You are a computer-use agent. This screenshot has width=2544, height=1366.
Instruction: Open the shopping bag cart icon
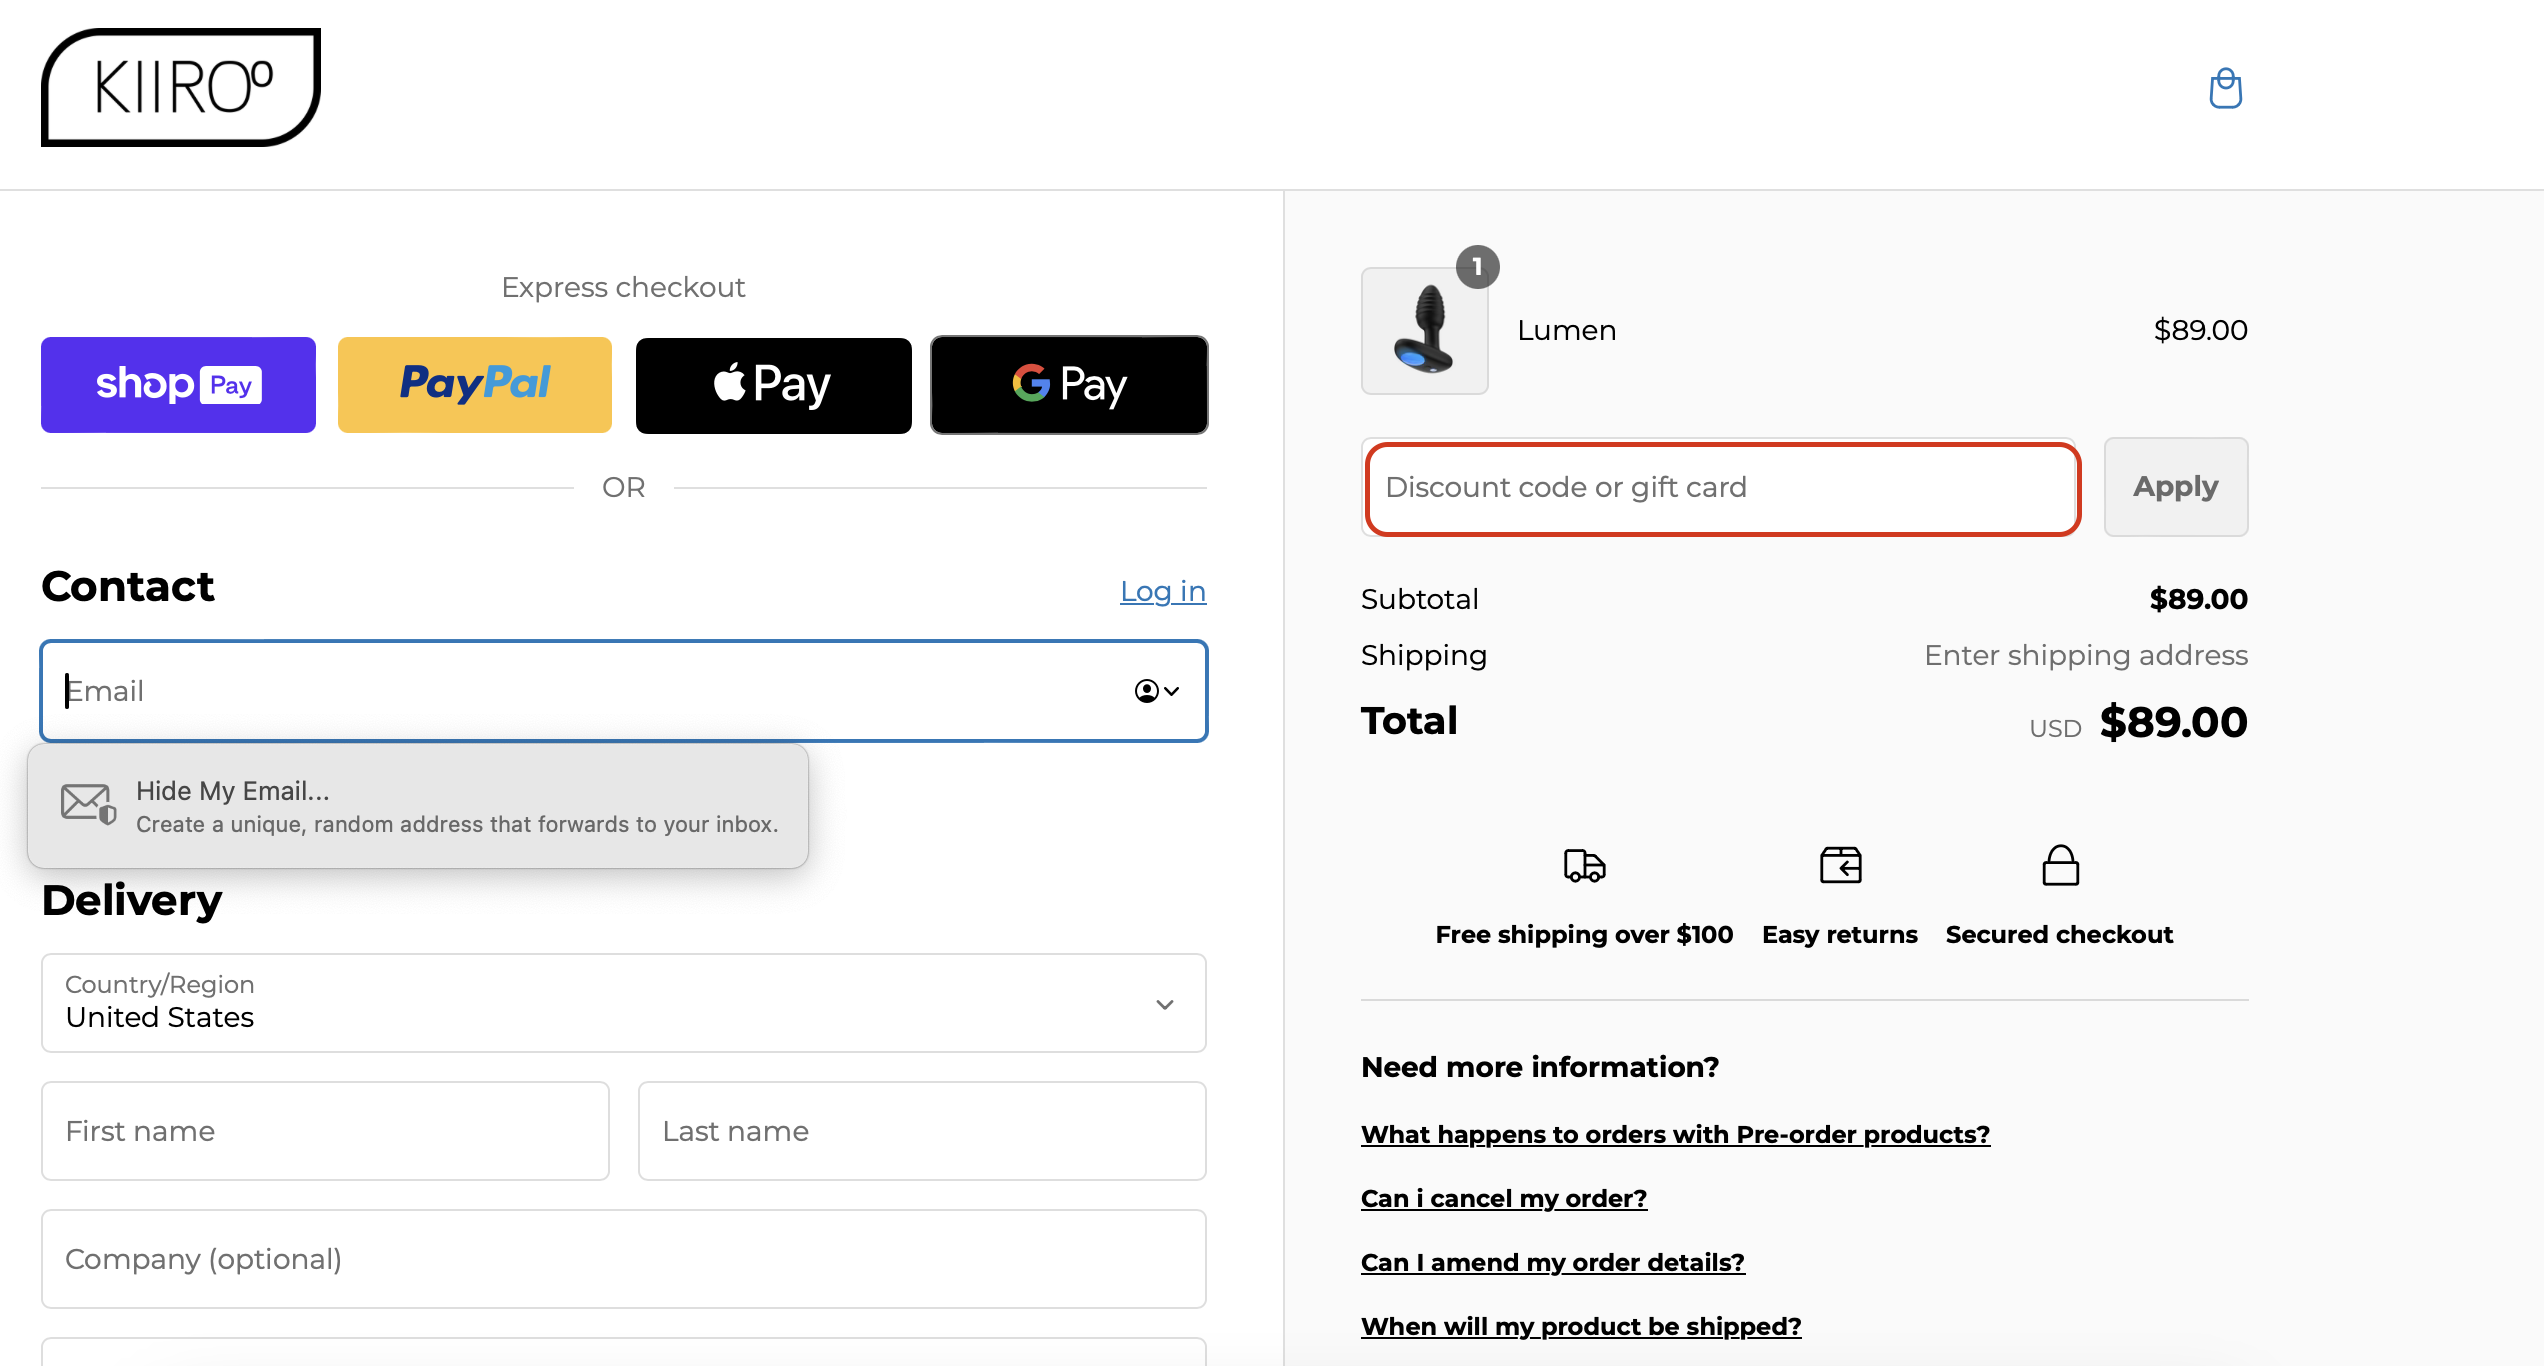2225,88
